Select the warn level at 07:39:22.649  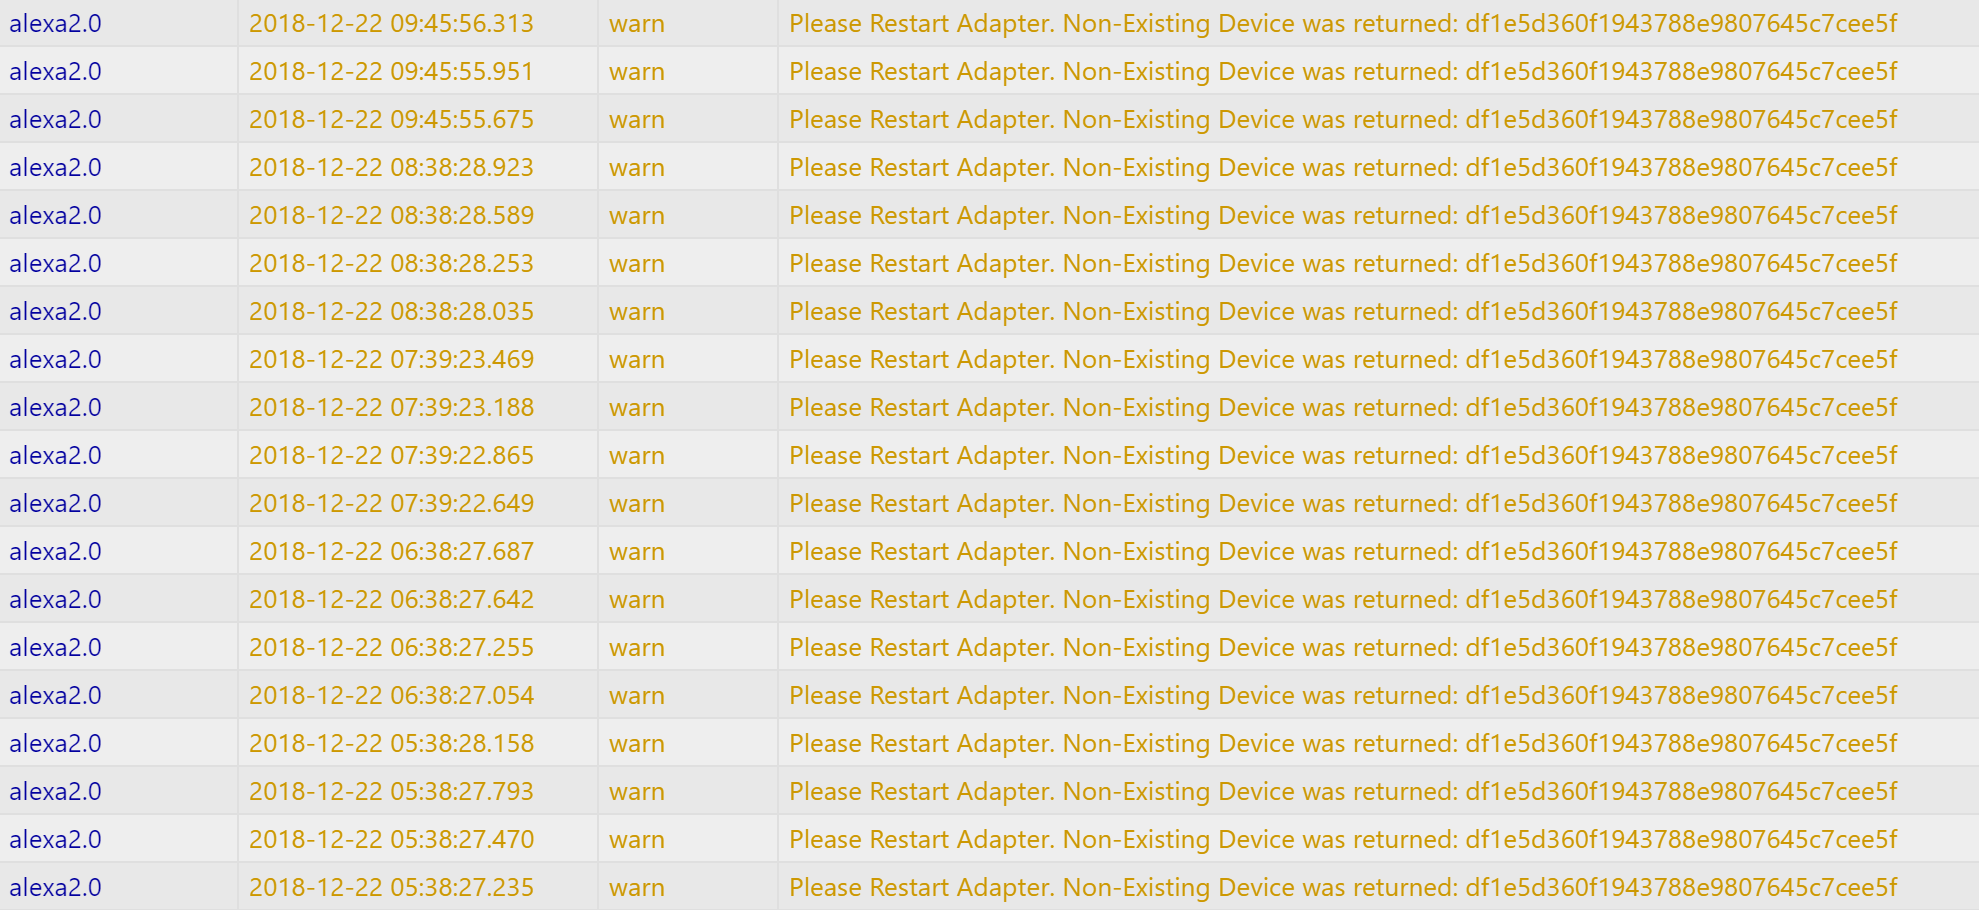pos(637,503)
